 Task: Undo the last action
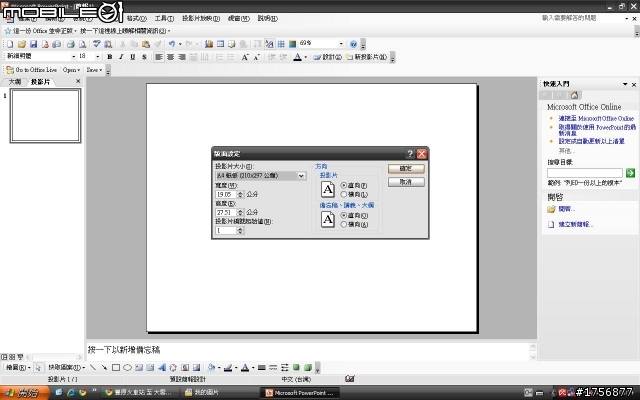coord(172,44)
